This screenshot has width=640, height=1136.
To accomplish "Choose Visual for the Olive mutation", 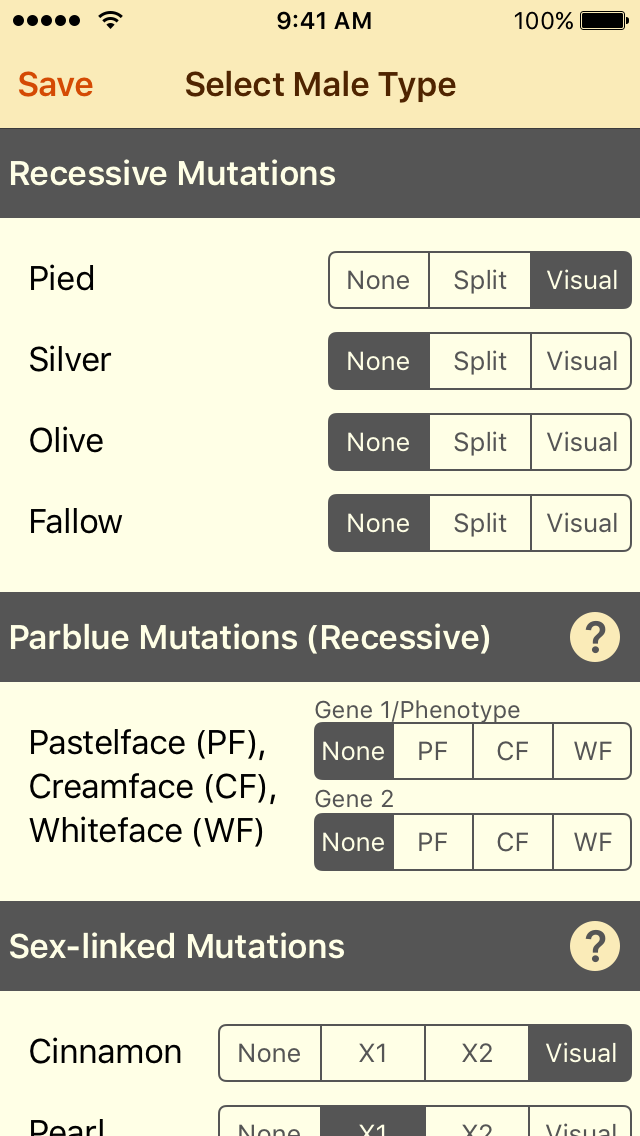I will click(581, 442).
